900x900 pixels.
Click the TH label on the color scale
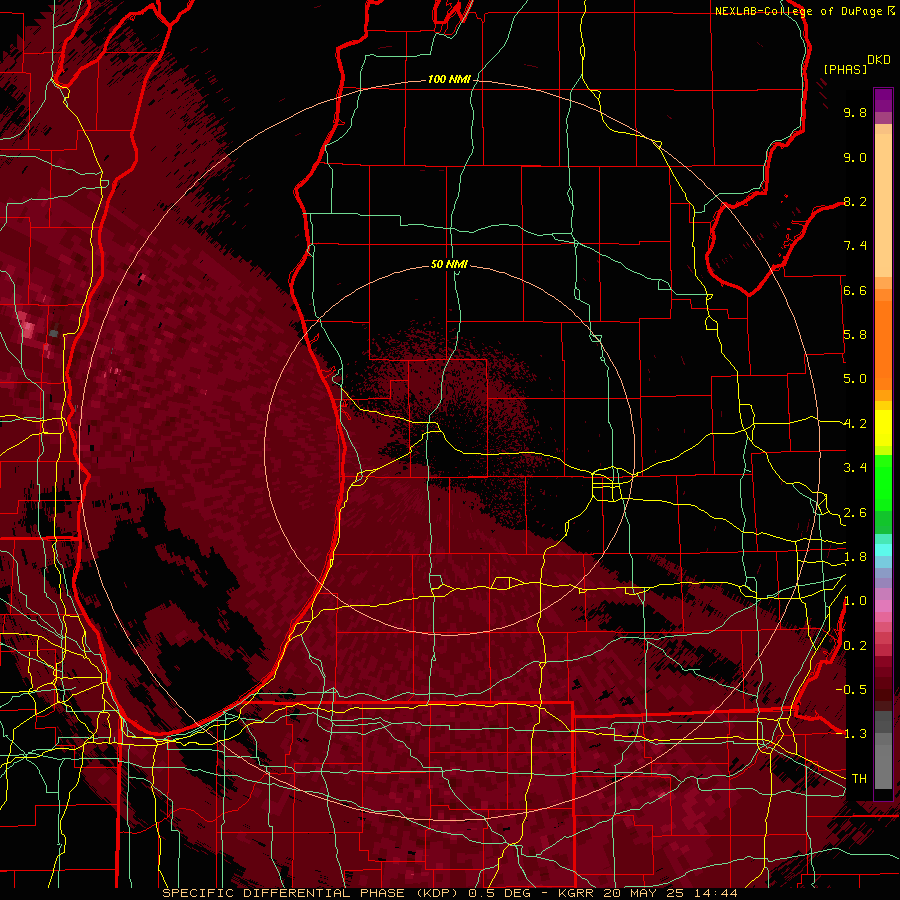(x=859, y=779)
